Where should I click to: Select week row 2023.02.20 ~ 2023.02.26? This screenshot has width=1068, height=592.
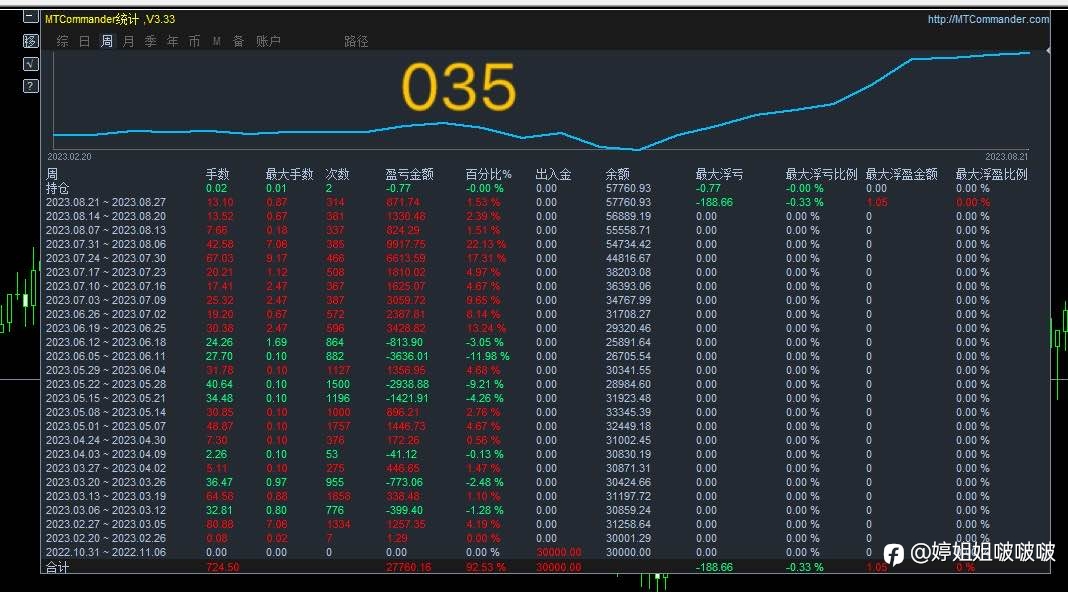tap(106, 538)
